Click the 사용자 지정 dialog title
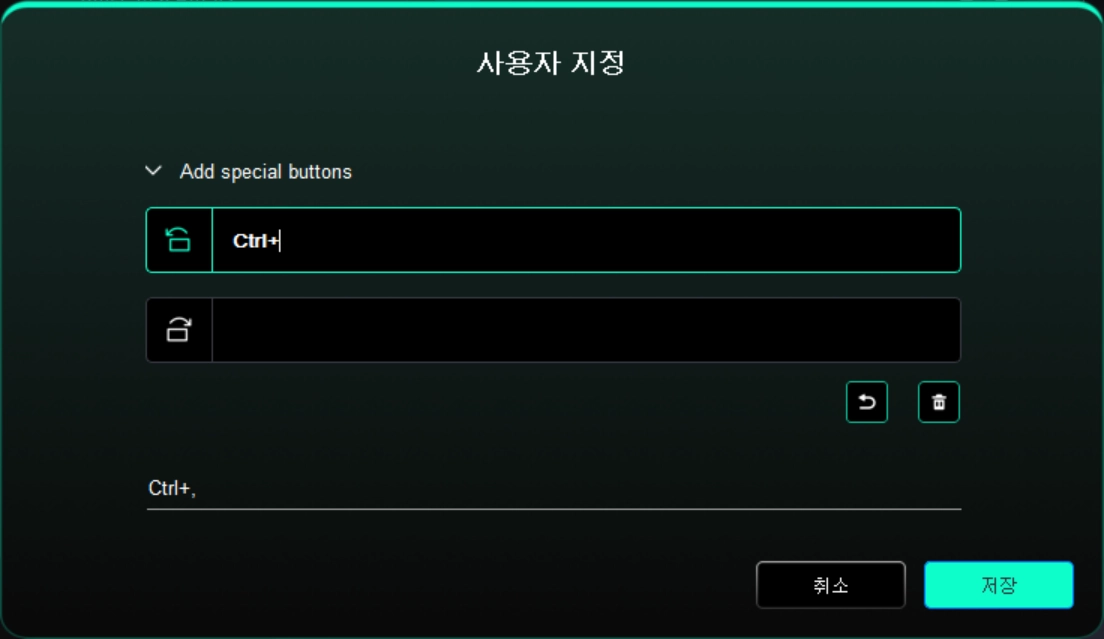 [x=551, y=63]
